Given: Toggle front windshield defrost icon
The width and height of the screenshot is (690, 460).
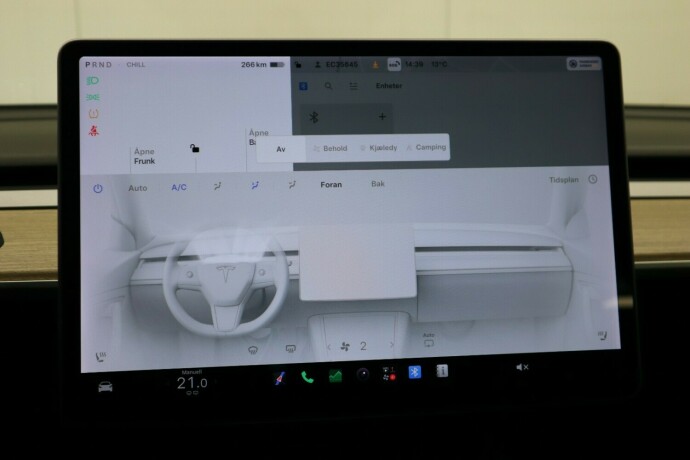Looking at the screenshot, I should click(x=253, y=350).
